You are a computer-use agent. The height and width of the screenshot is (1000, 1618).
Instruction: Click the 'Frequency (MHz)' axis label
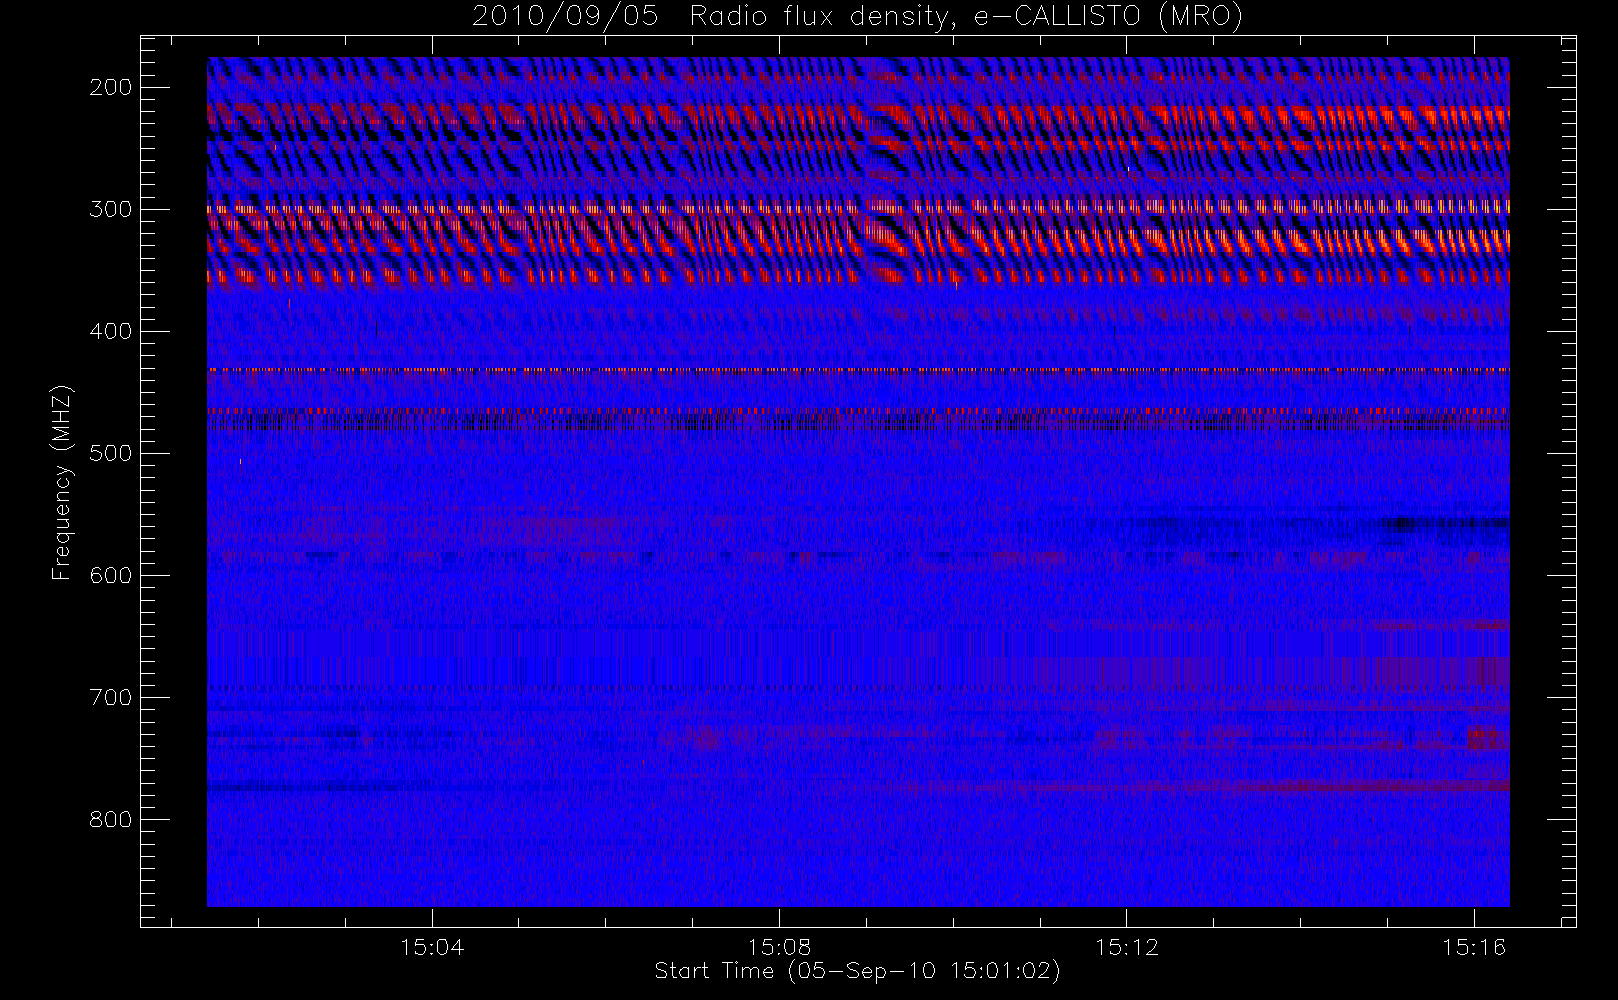[62, 482]
